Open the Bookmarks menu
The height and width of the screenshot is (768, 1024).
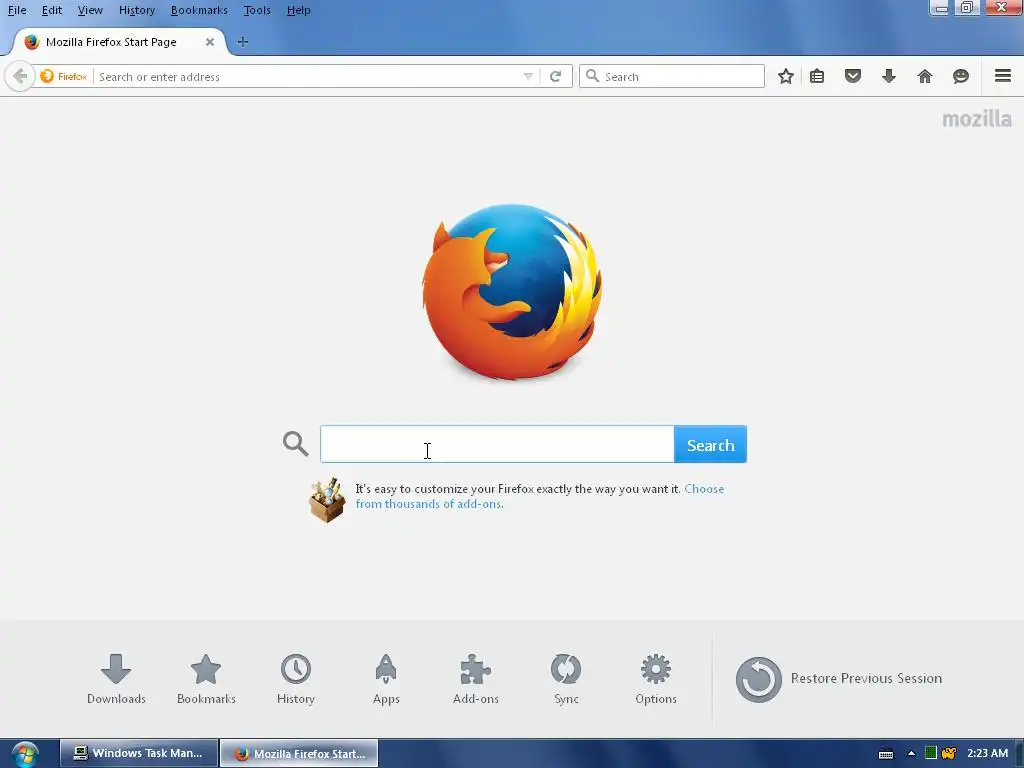[x=199, y=10]
